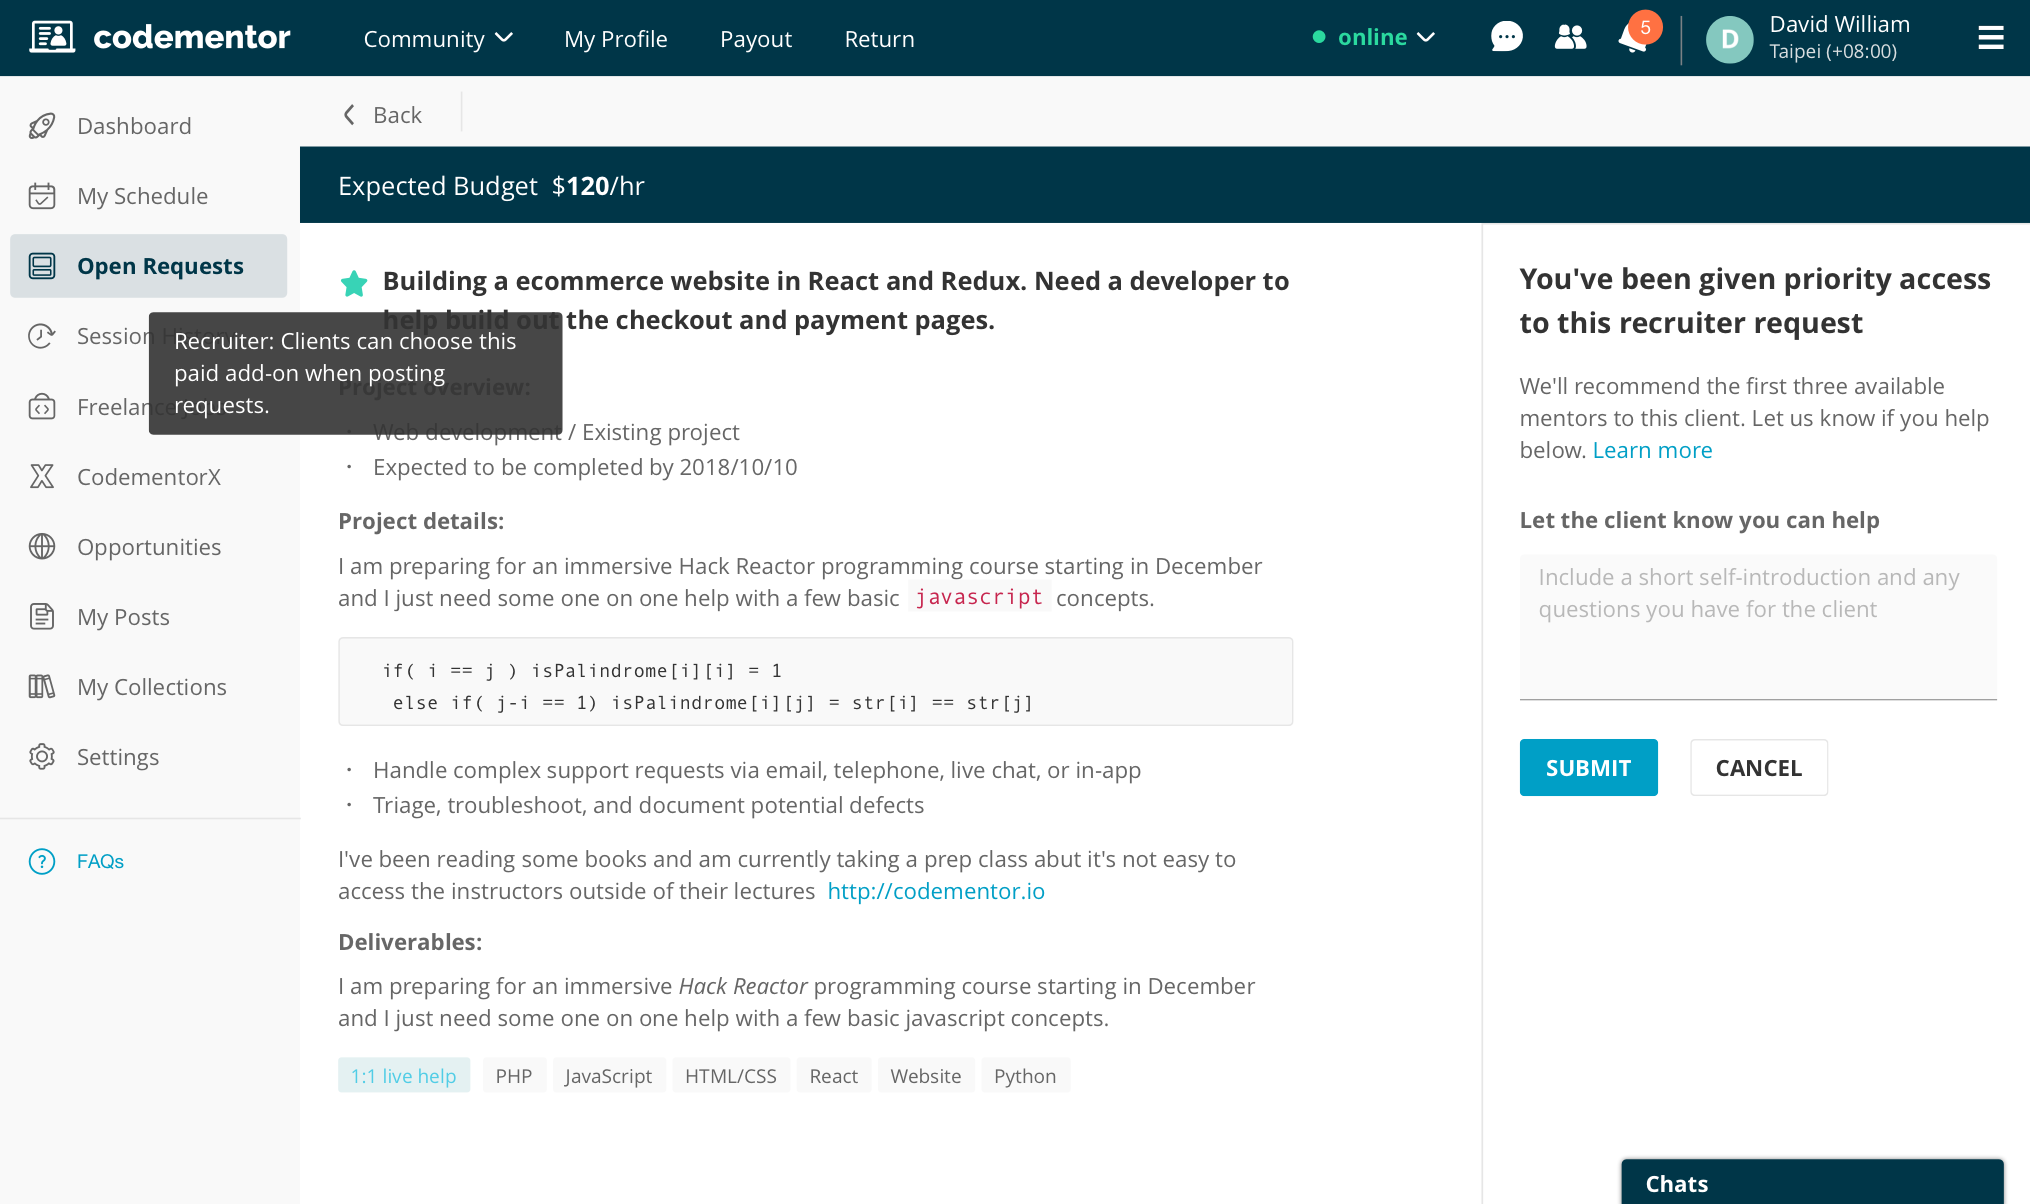This screenshot has width=2030, height=1204.
Task: Click the Website tag
Action: [925, 1075]
